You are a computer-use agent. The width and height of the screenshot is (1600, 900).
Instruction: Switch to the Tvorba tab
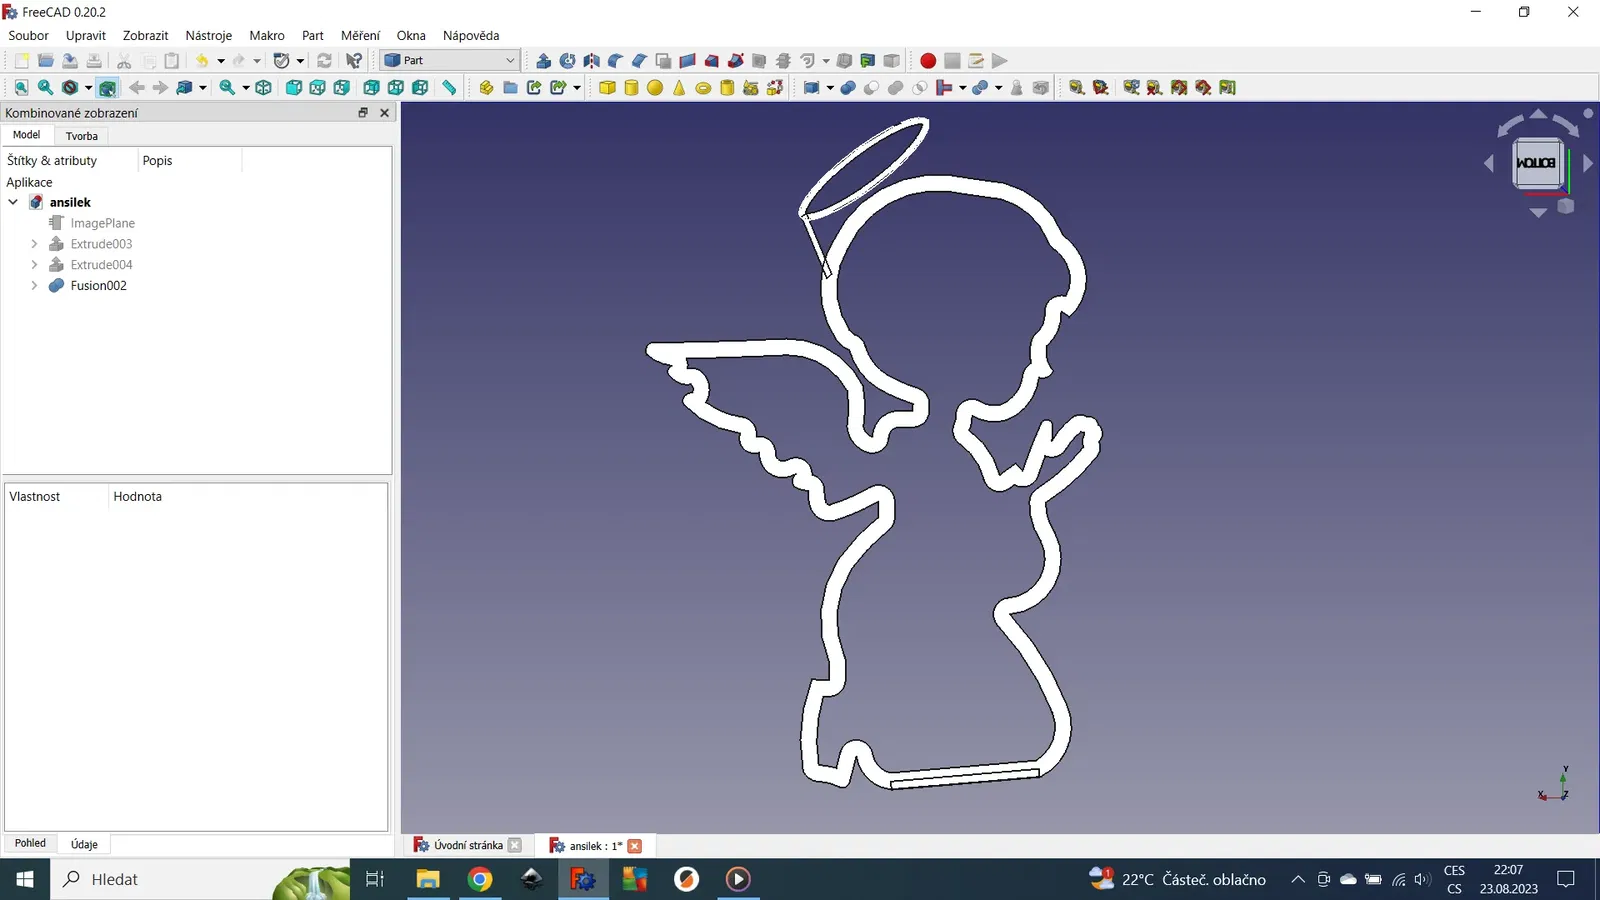point(82,136)
